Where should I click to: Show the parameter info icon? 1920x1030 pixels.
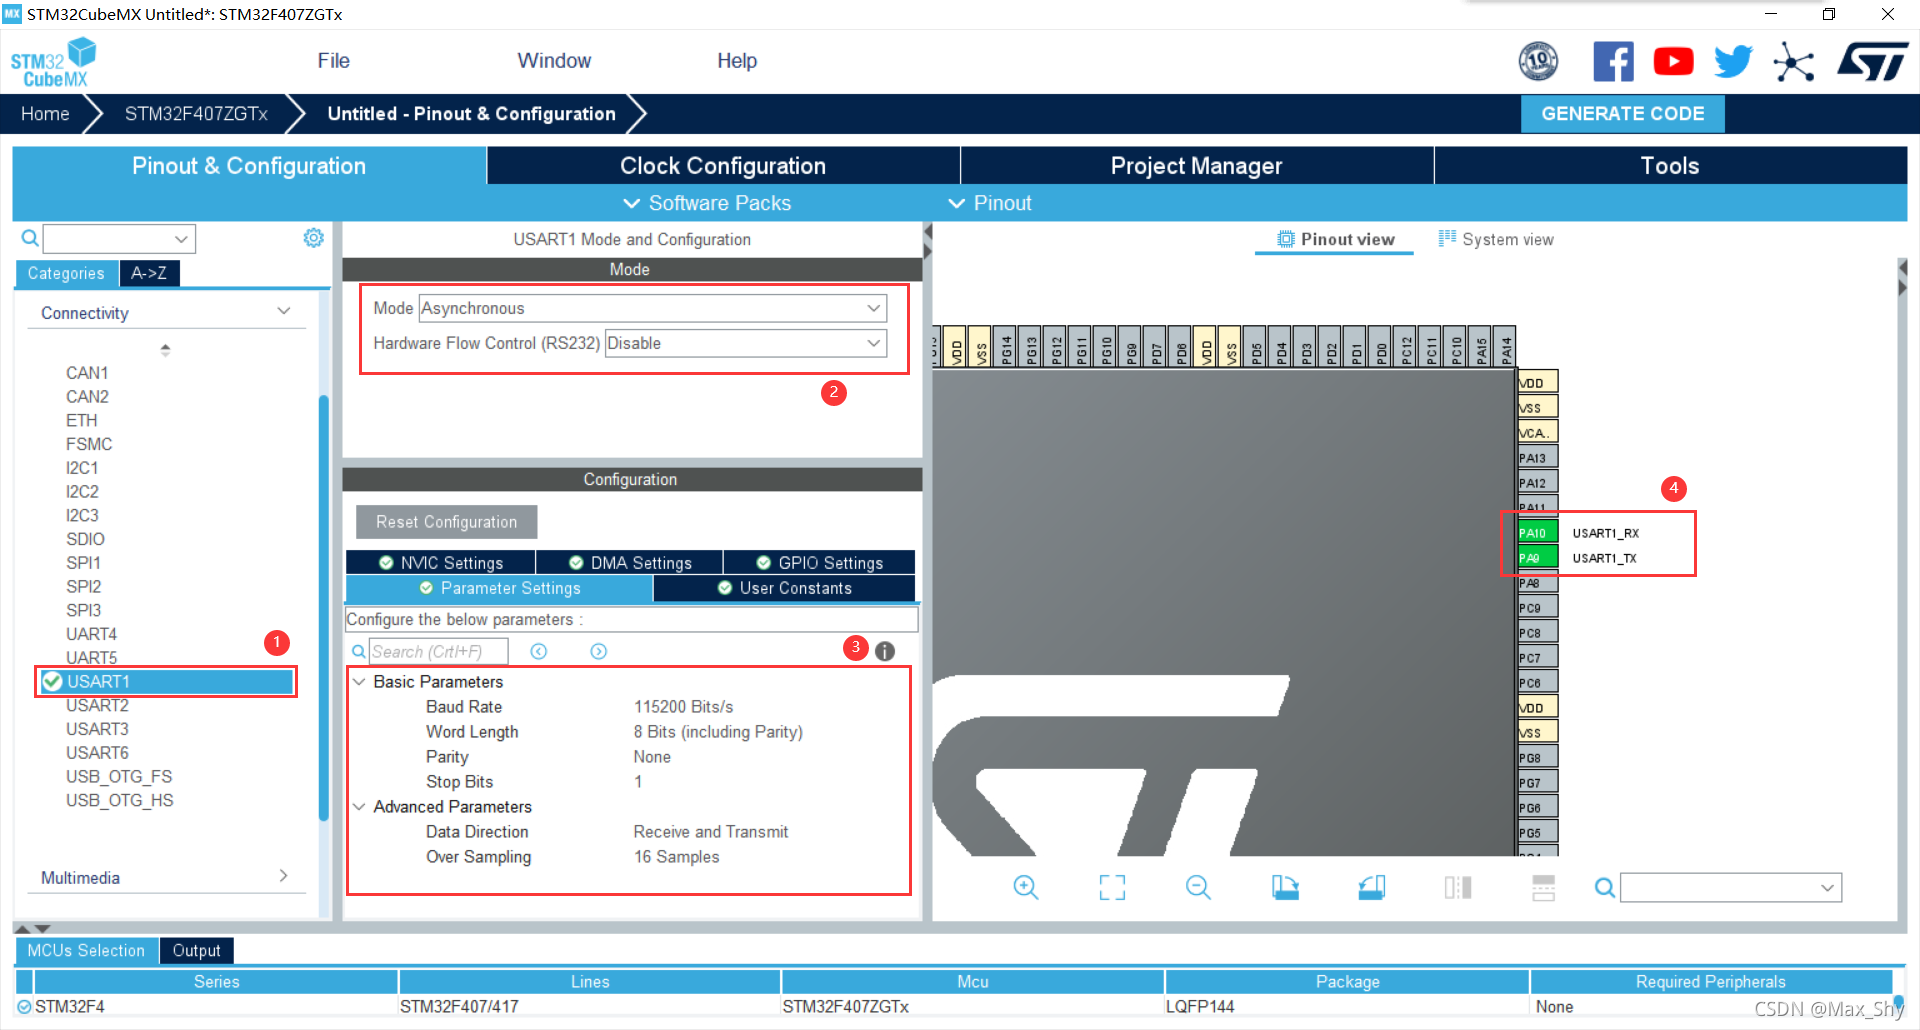click(885, 652)
